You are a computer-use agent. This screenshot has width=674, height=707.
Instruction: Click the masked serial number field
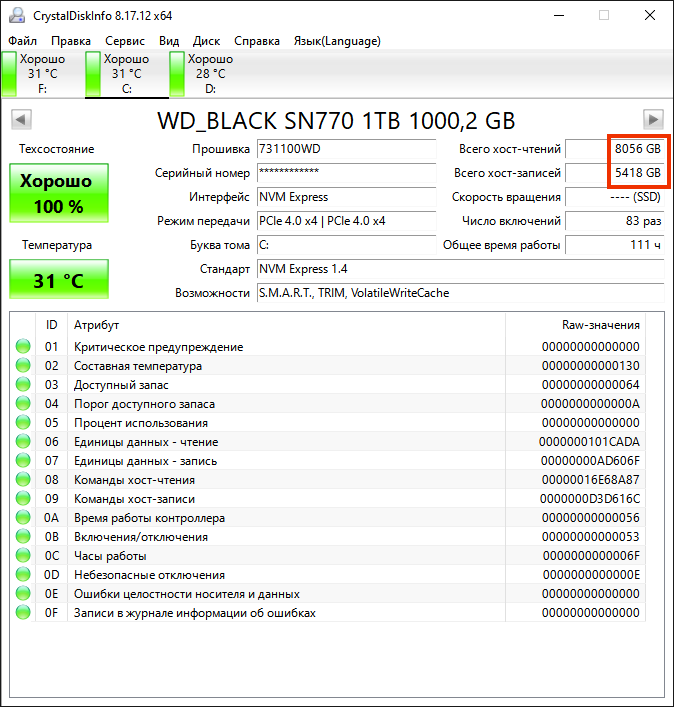click(x=346, y=173)
